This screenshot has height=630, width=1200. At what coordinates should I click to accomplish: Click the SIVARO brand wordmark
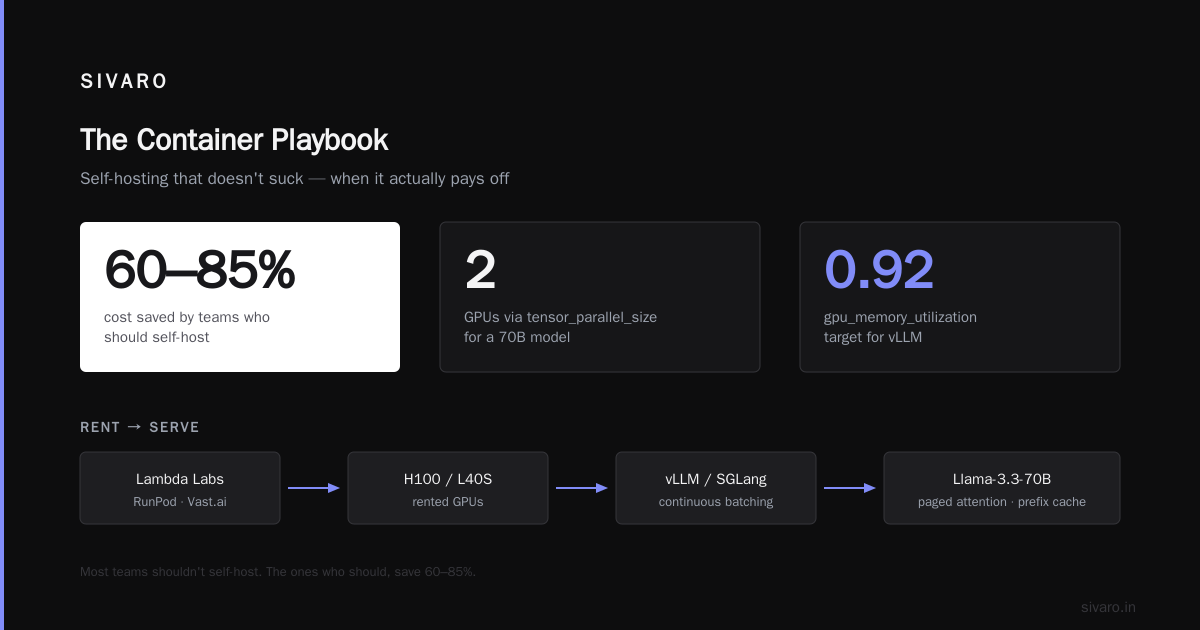tap(124, 82)
